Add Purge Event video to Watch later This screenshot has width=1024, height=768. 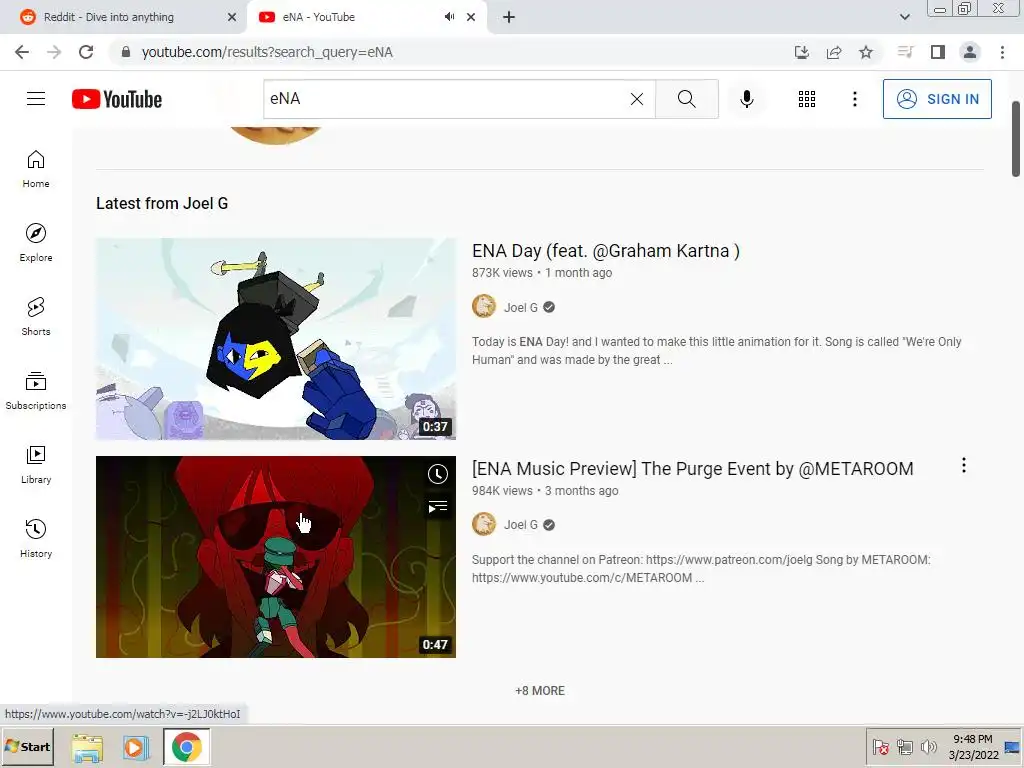(438, 474)
